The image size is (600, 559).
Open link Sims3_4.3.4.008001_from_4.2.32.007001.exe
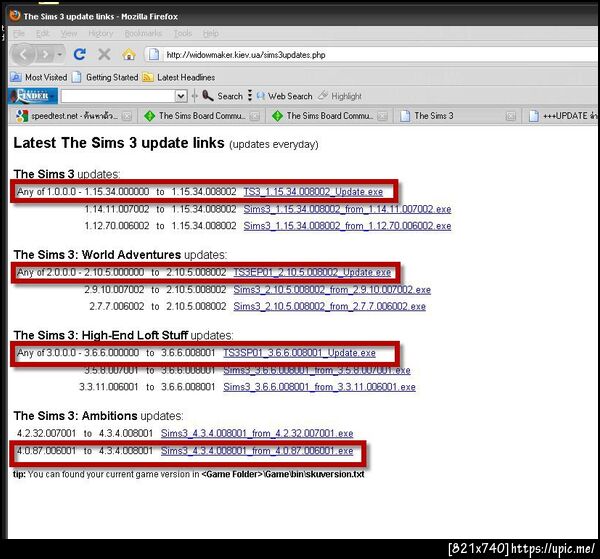(x=257, y=434)
